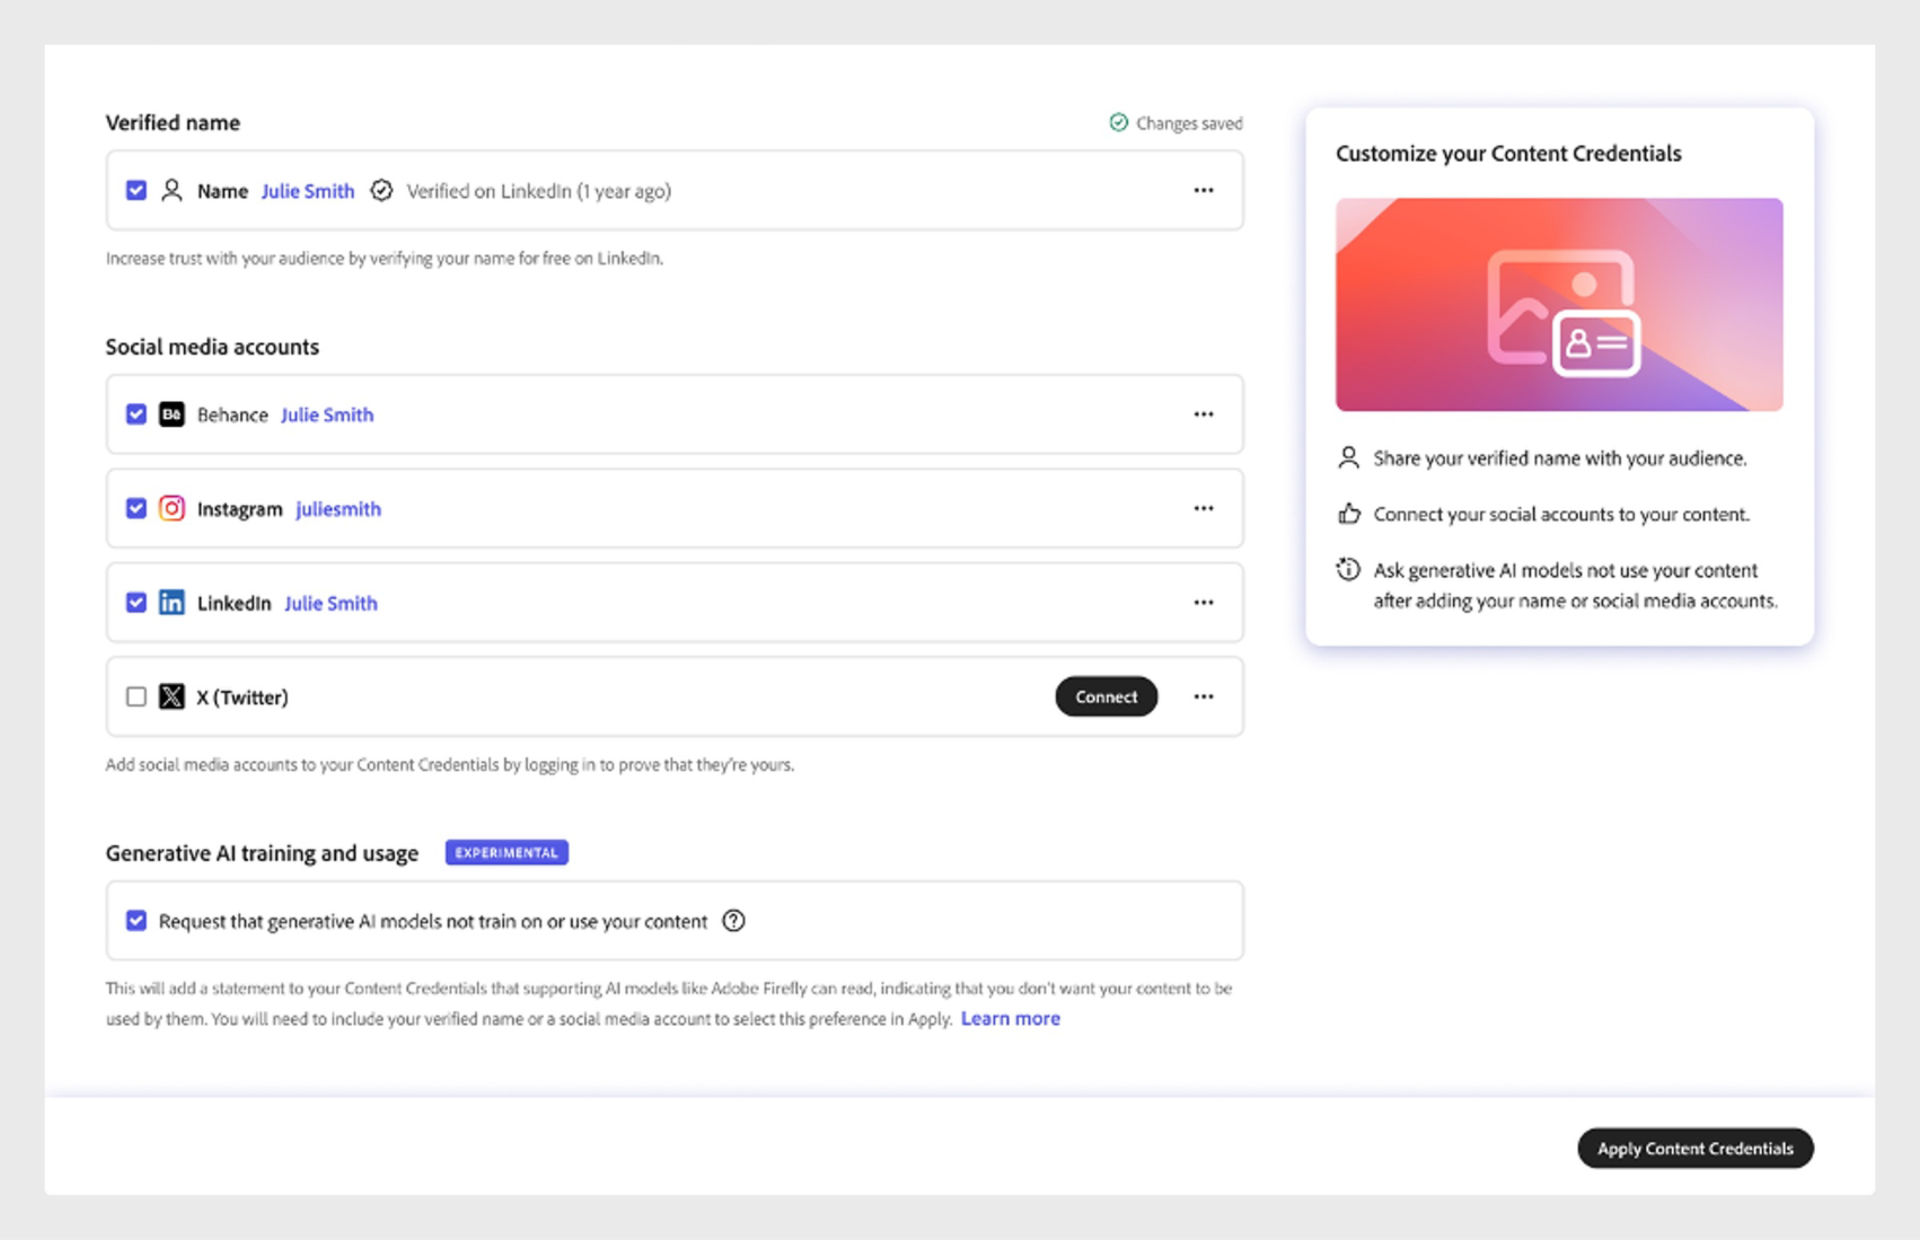
Task: Enable the X (Twitter) checkbox
Action: click(x=136, y=696)
